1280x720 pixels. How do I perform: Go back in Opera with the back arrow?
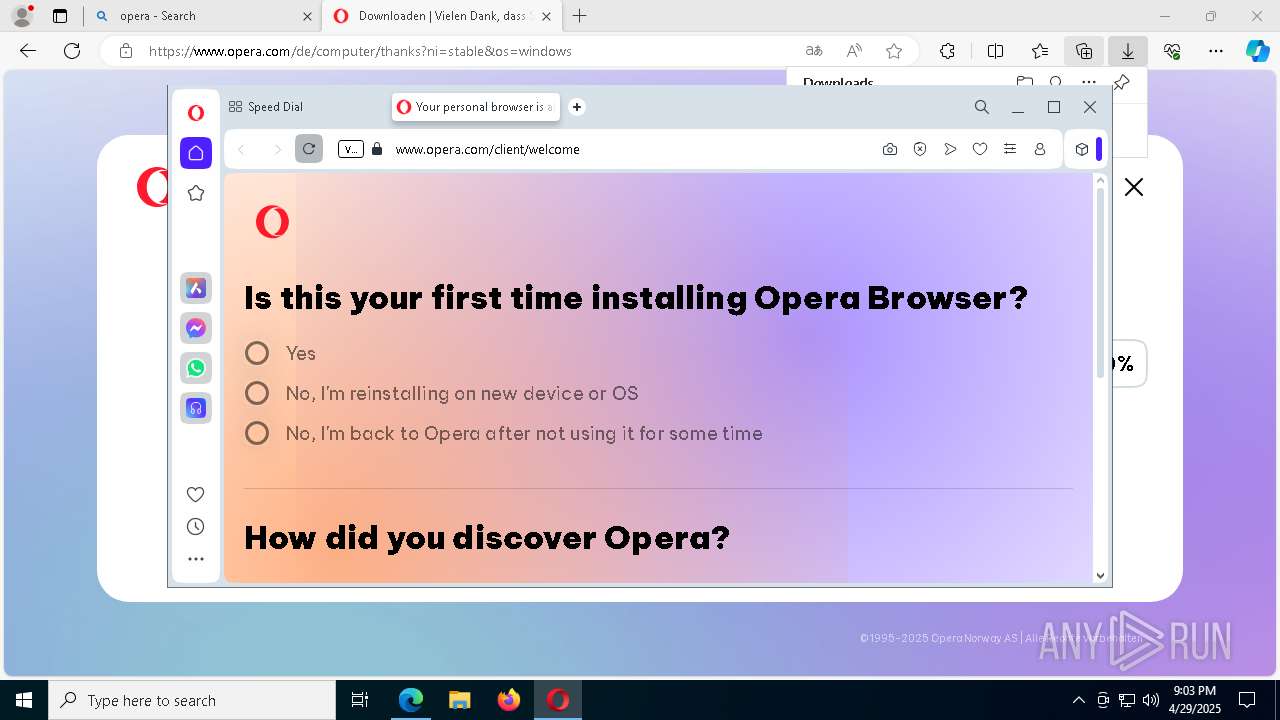click(241, 149)
